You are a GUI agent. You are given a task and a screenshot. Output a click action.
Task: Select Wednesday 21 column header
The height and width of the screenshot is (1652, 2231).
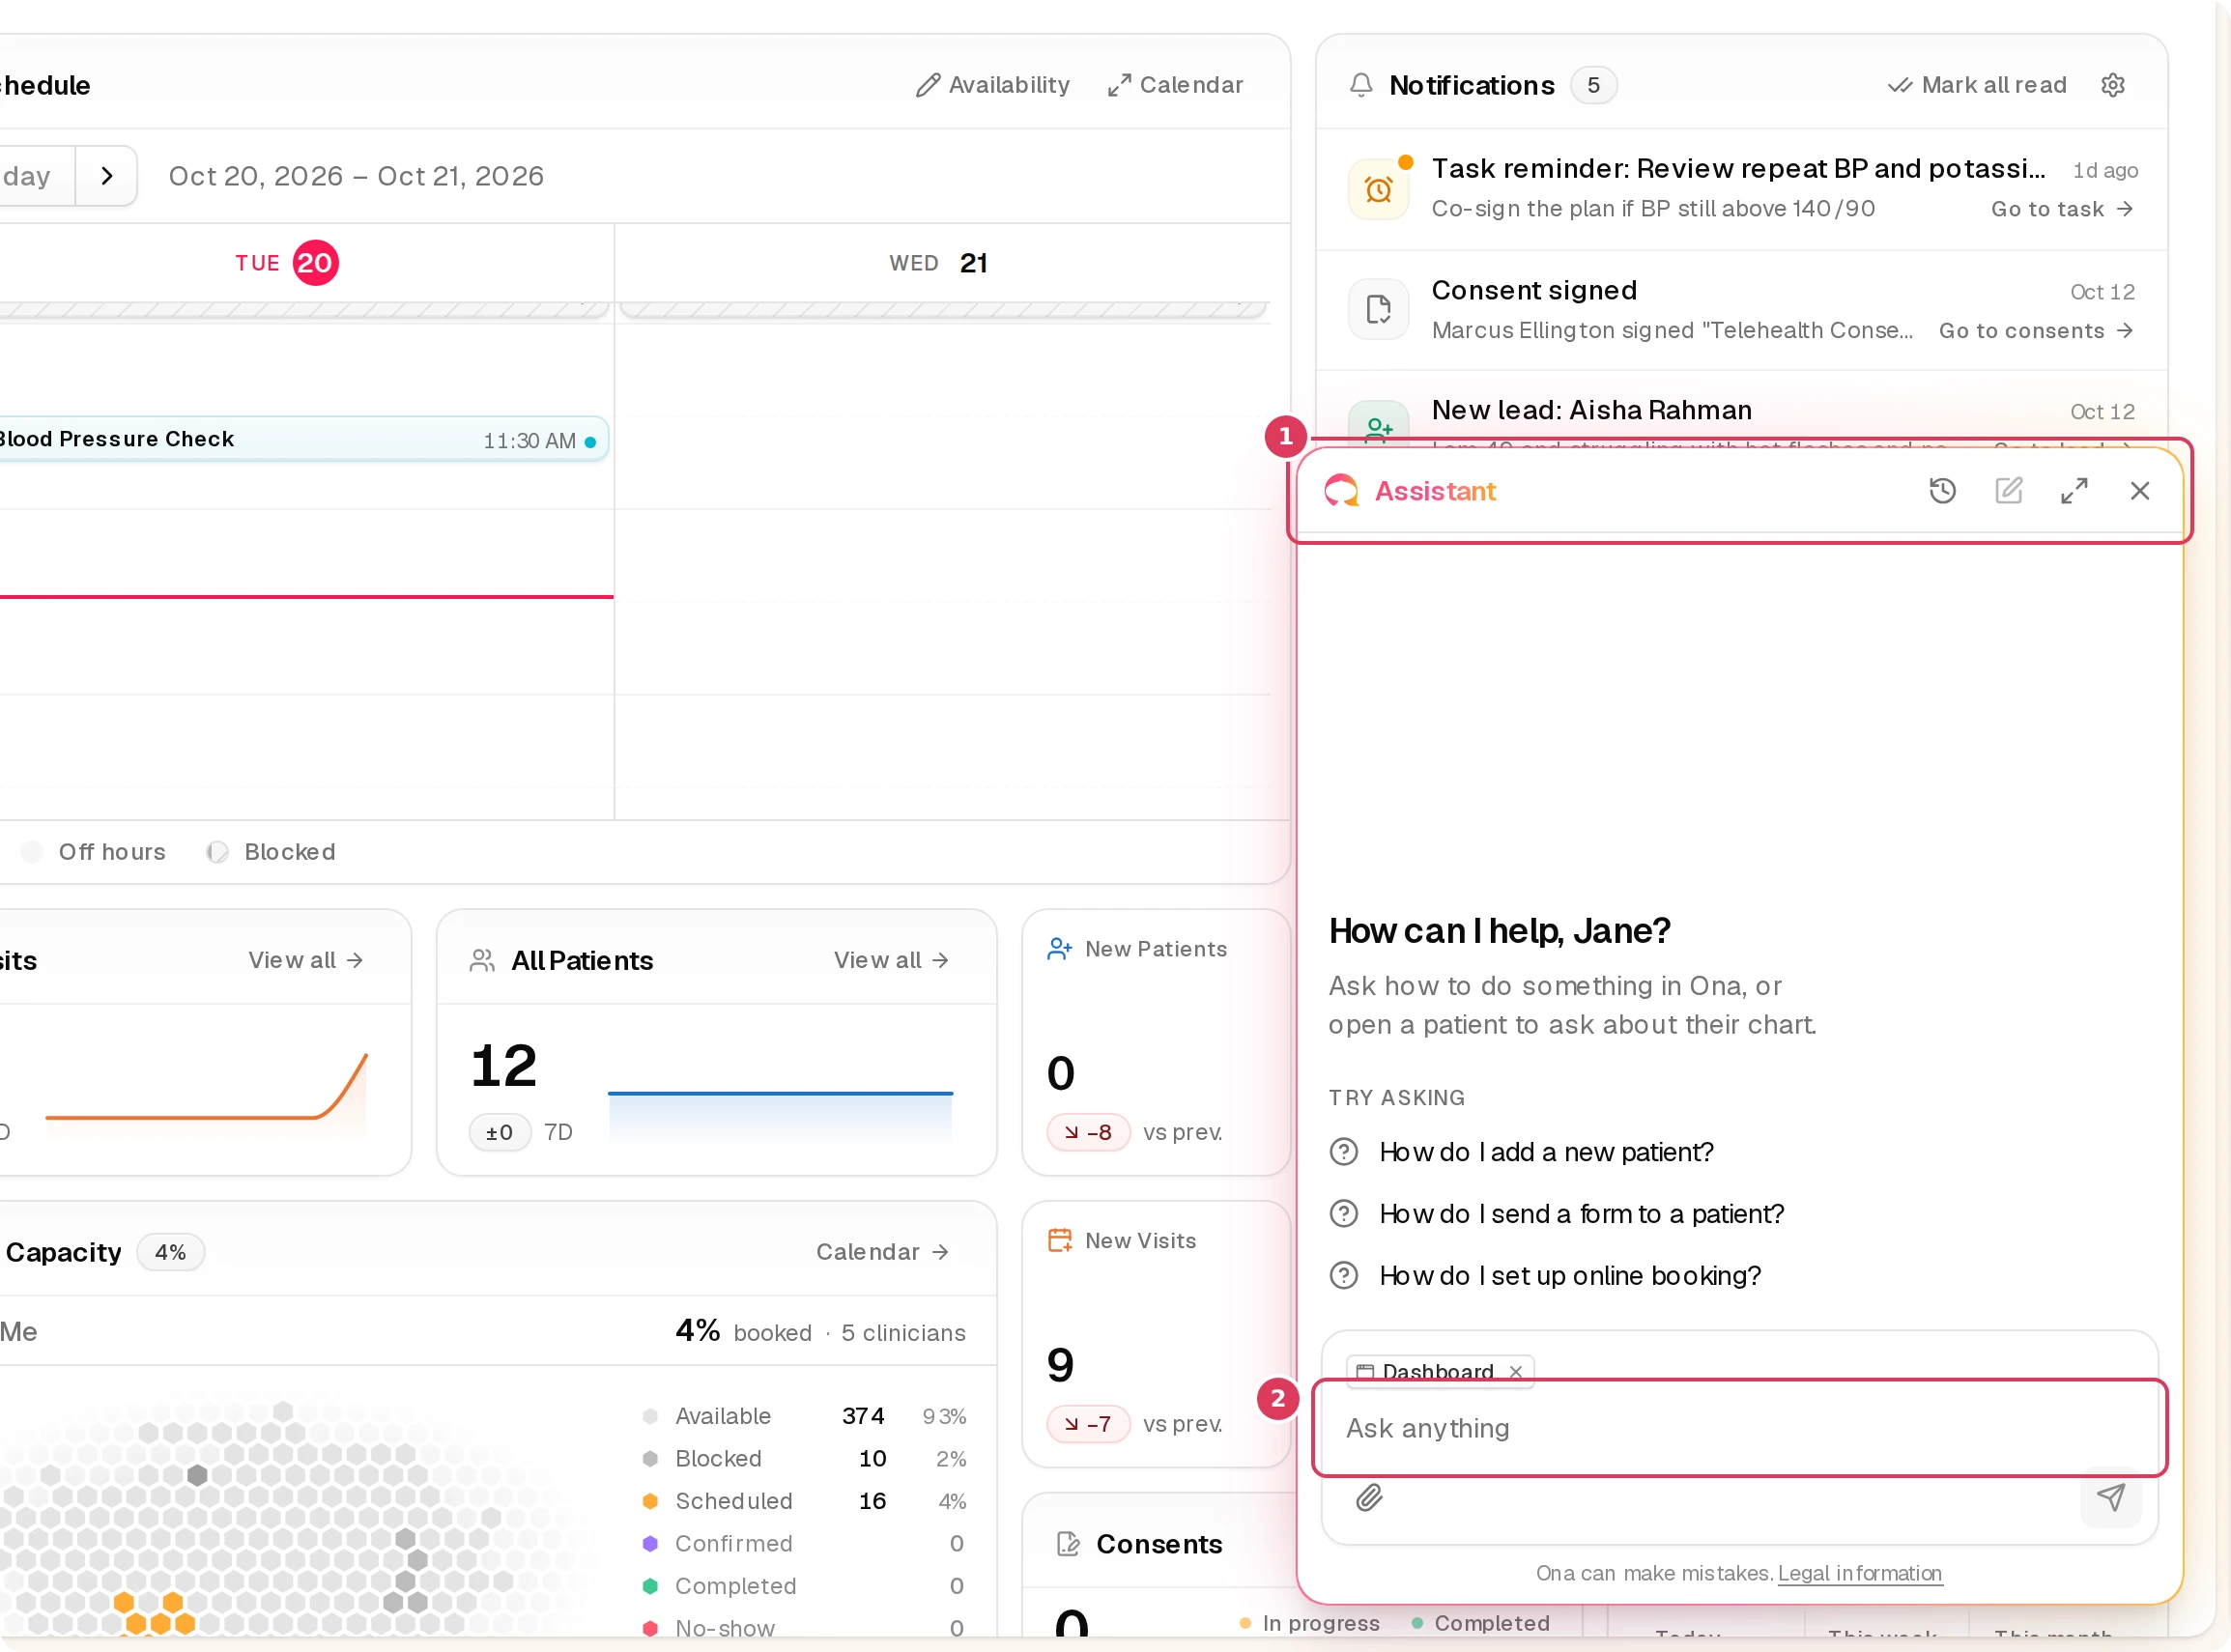click(x=938, y=263)
